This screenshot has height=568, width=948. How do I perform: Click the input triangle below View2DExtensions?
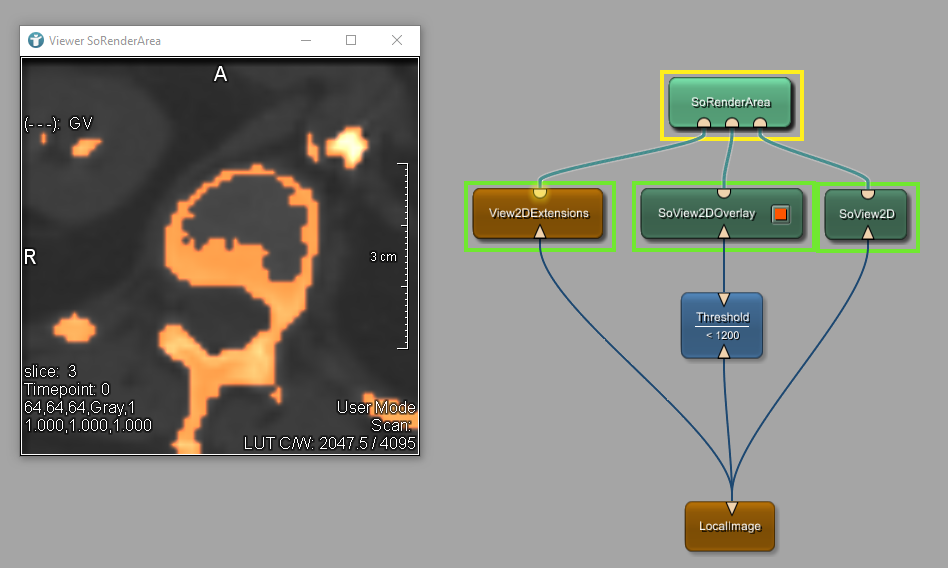coord(540,233)
